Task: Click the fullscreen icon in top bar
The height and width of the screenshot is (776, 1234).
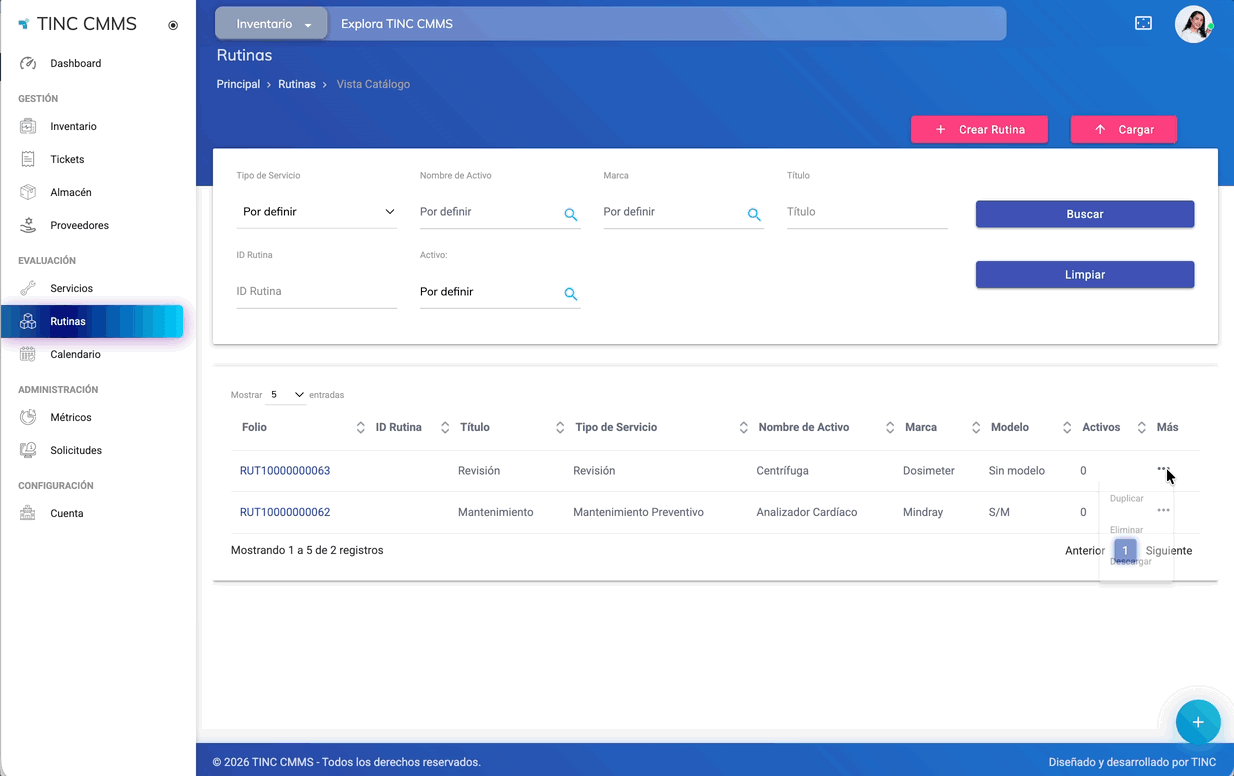Action: point(1143,23)
